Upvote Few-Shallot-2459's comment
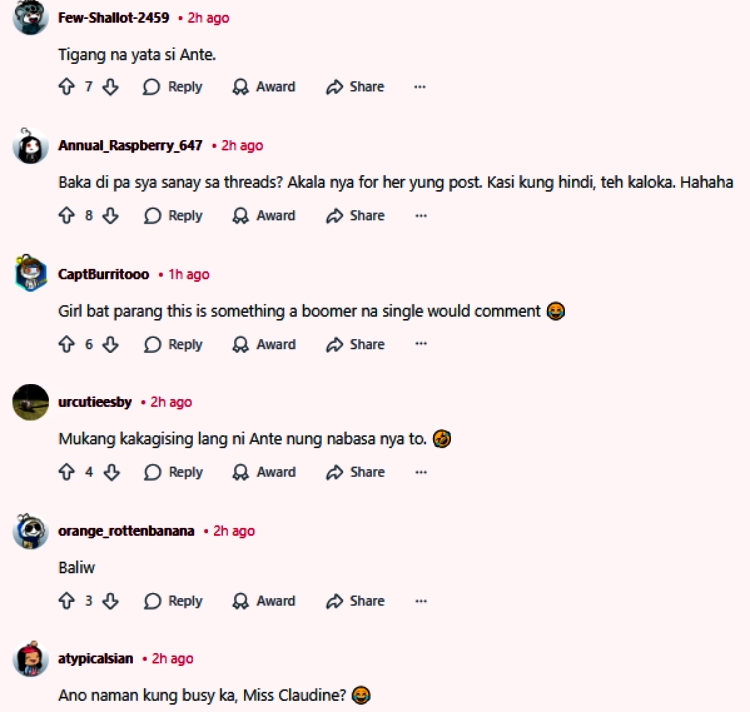Viewport: 750px width, 712px height. point(67,87)
